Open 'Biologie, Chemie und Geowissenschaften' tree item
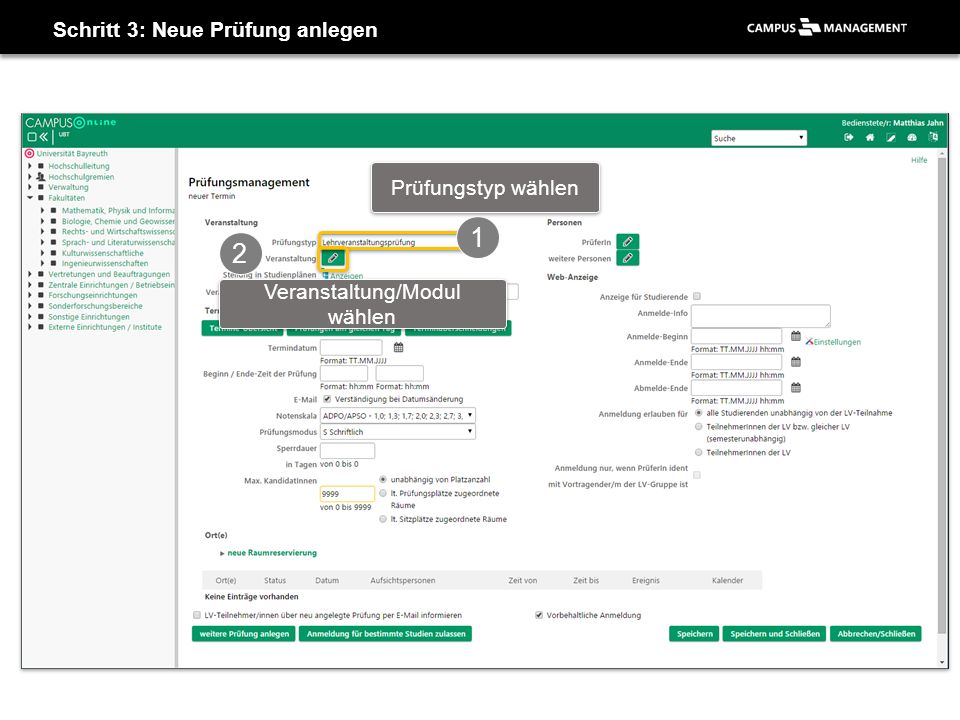Viewport: 960px width, 720px height. [x=118, y=222]
